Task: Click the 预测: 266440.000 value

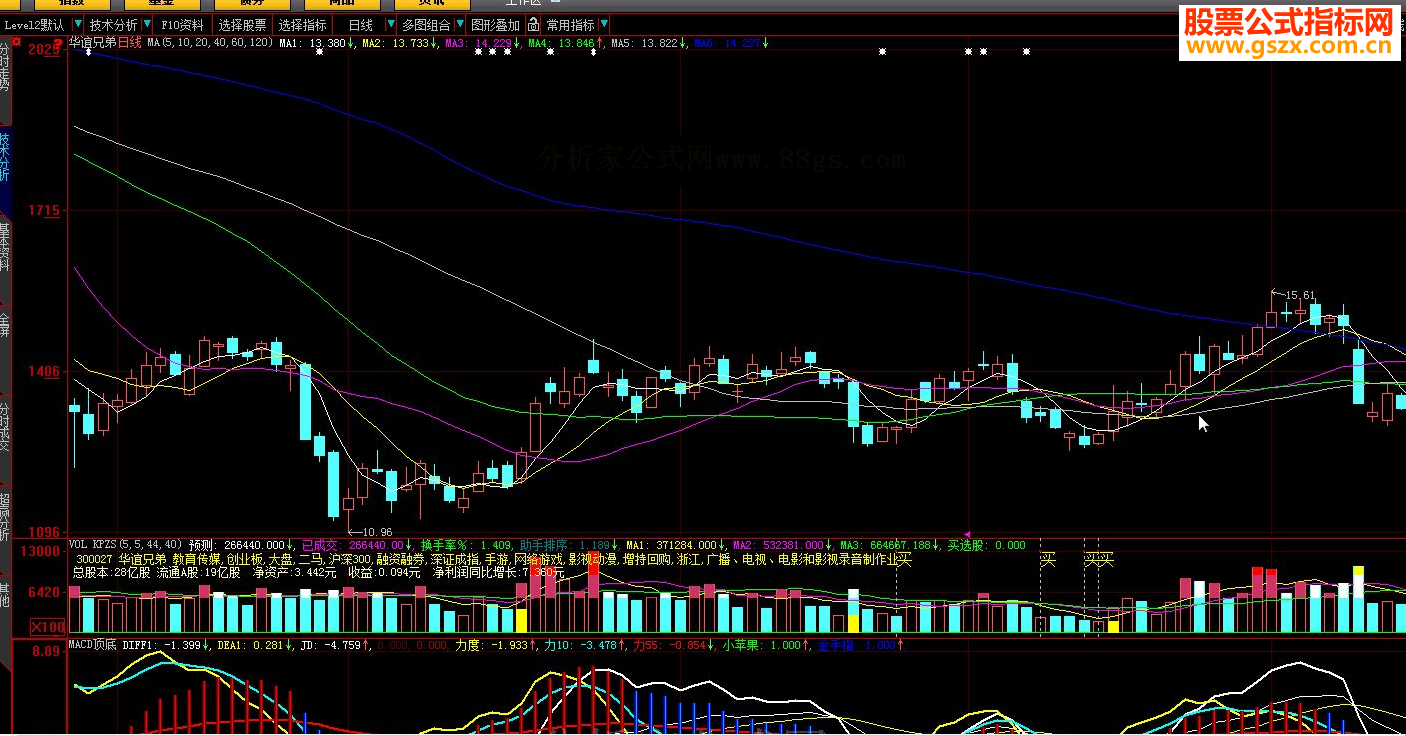Action: coord(235,545)
